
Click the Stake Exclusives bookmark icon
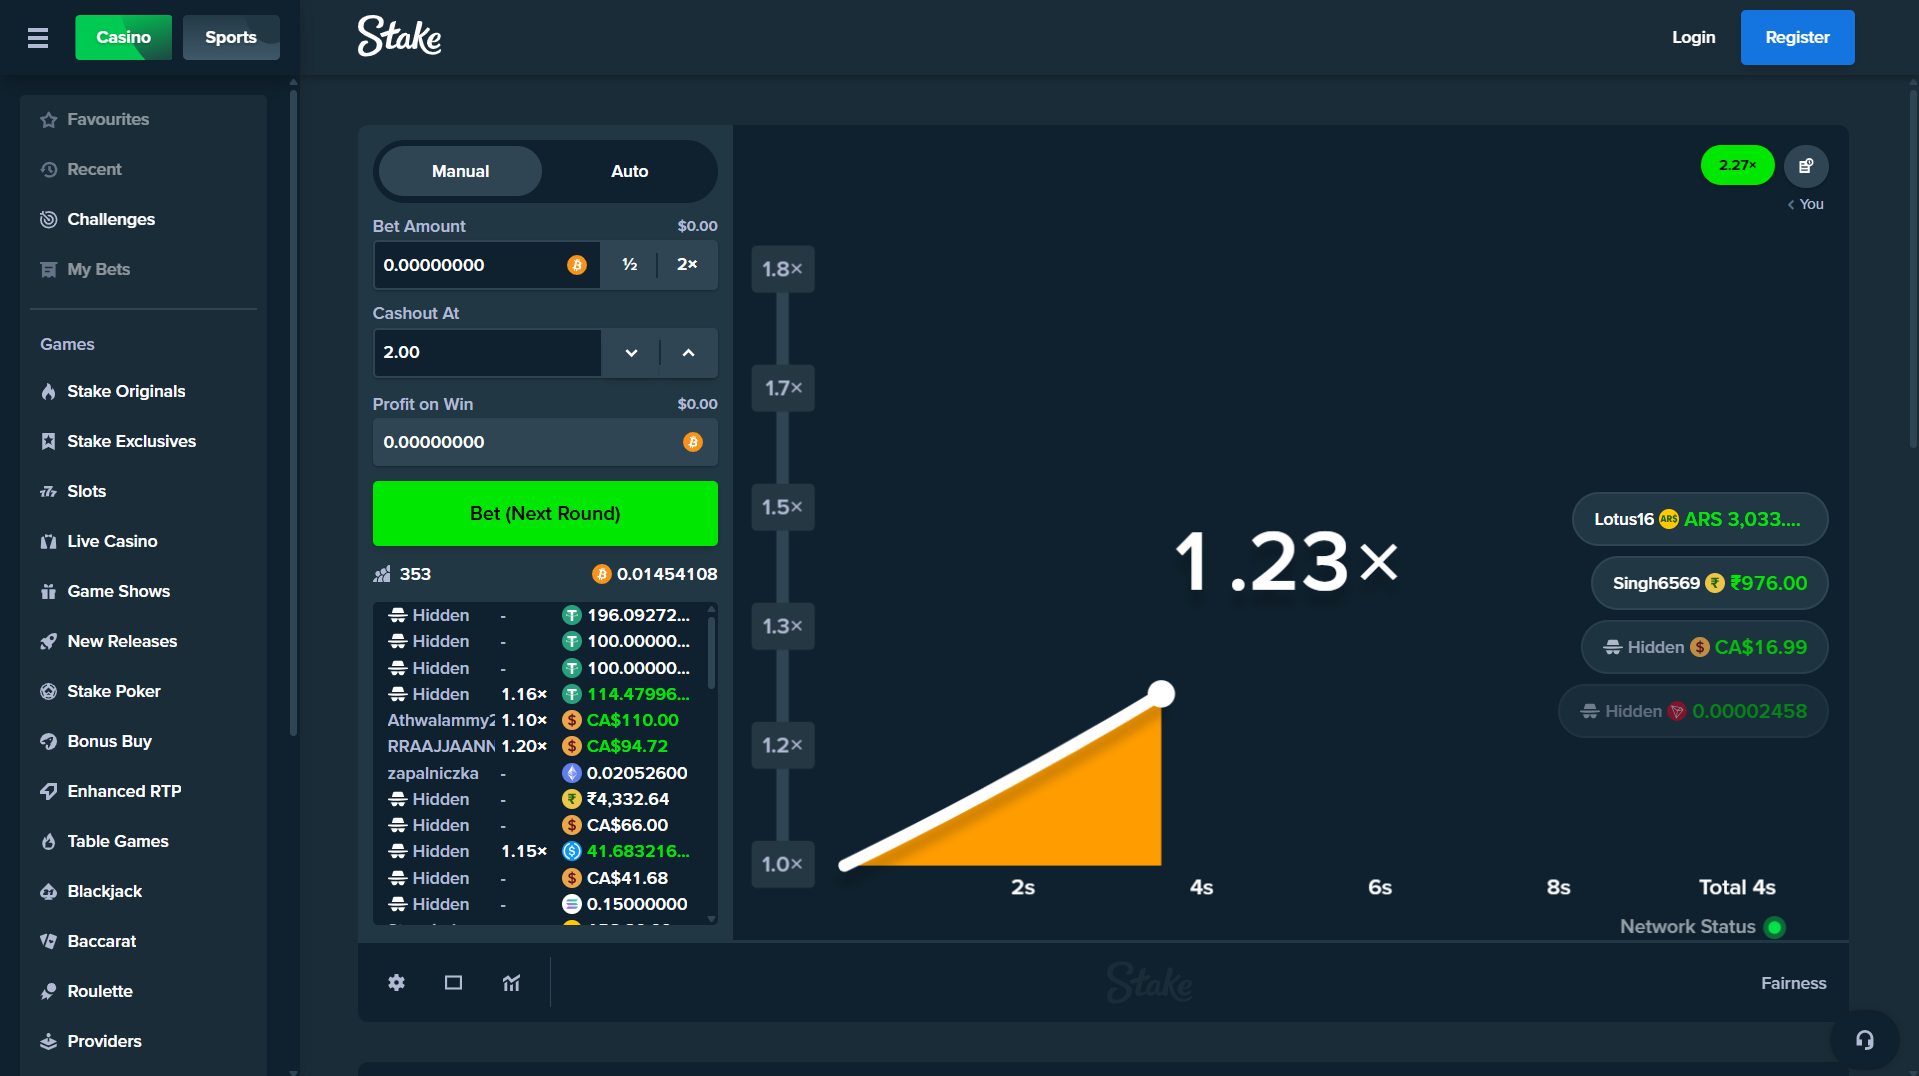point(48,442)
